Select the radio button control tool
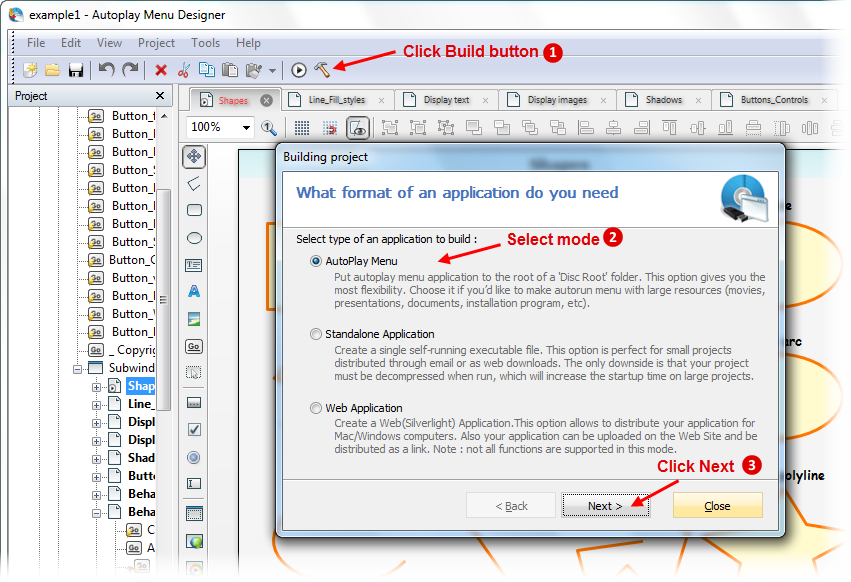 click(194, 457)
